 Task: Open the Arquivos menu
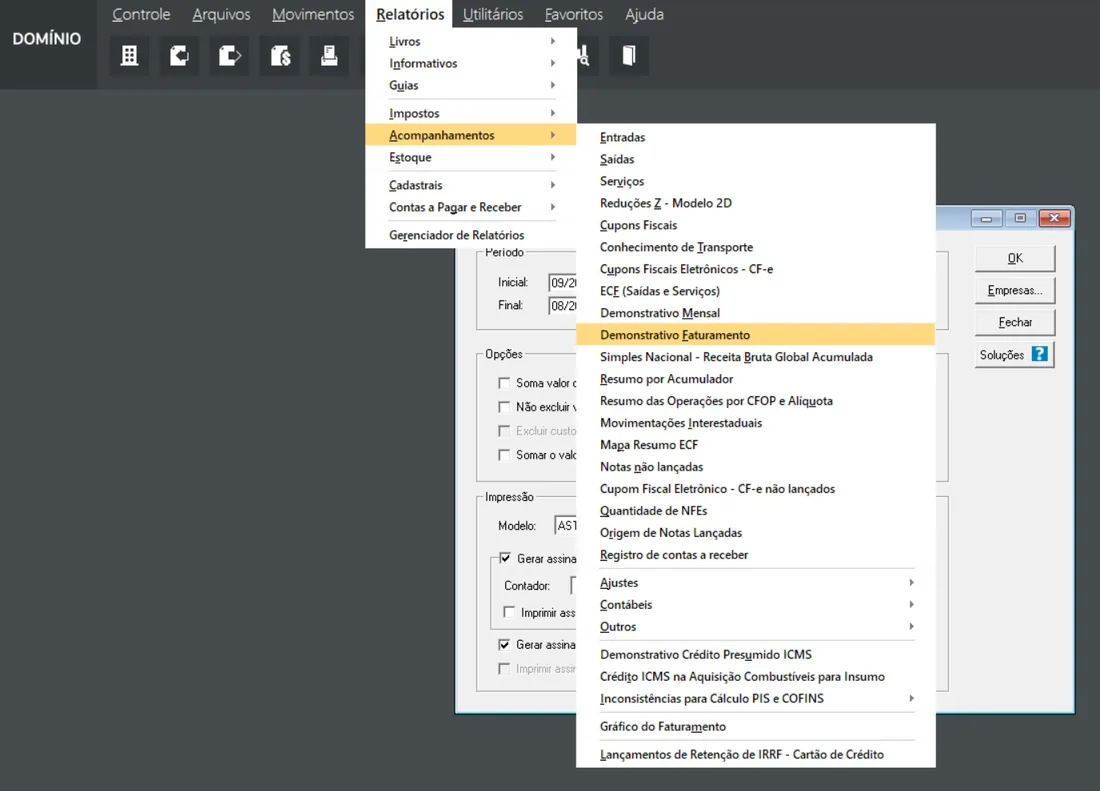click(x=221, y=14)
